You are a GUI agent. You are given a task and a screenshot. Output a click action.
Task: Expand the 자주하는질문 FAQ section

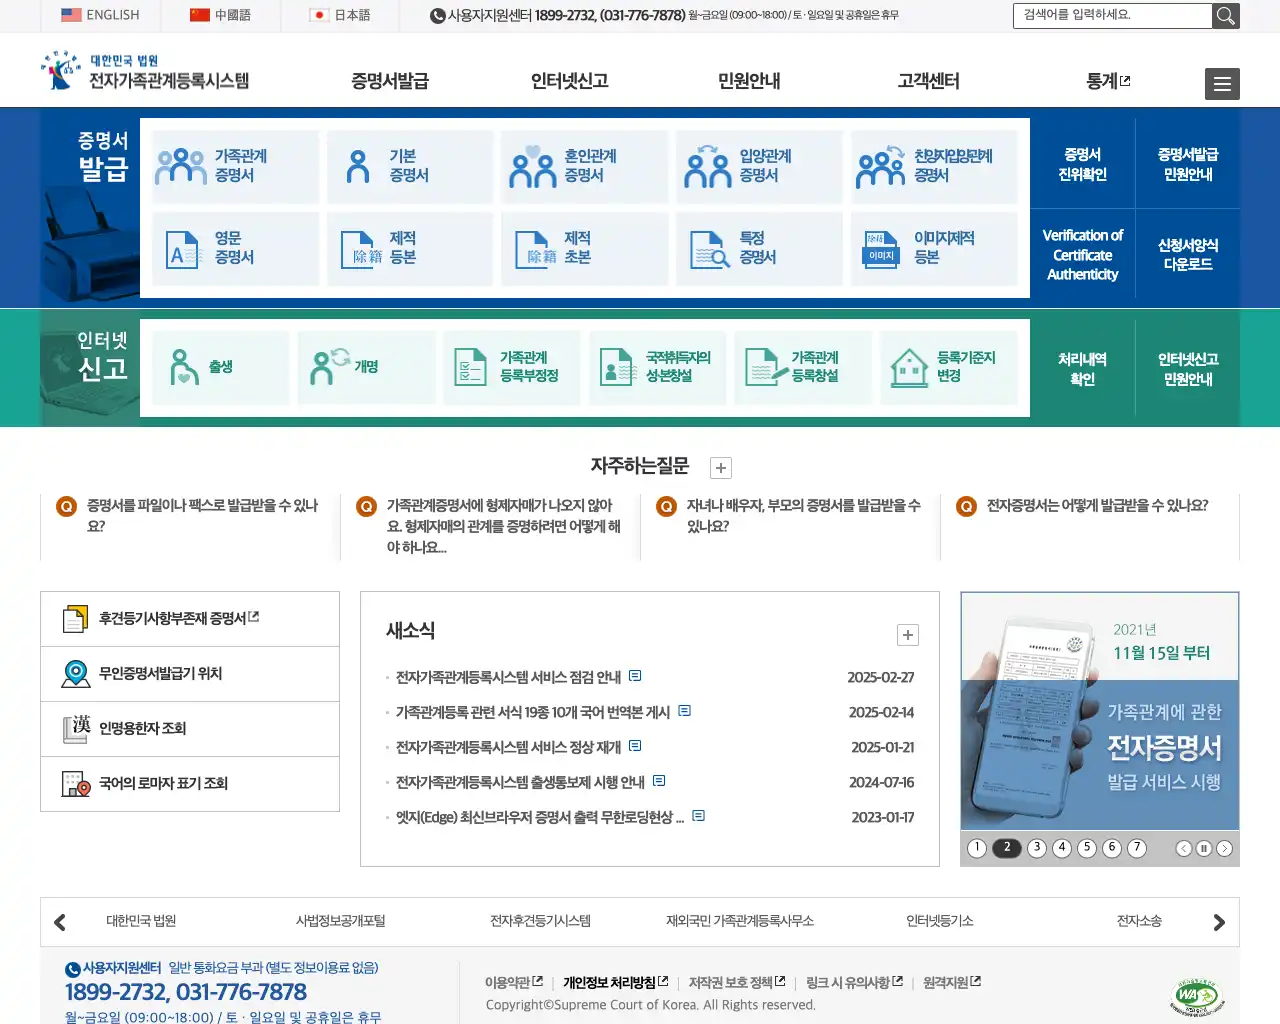[x=720, y=467]
